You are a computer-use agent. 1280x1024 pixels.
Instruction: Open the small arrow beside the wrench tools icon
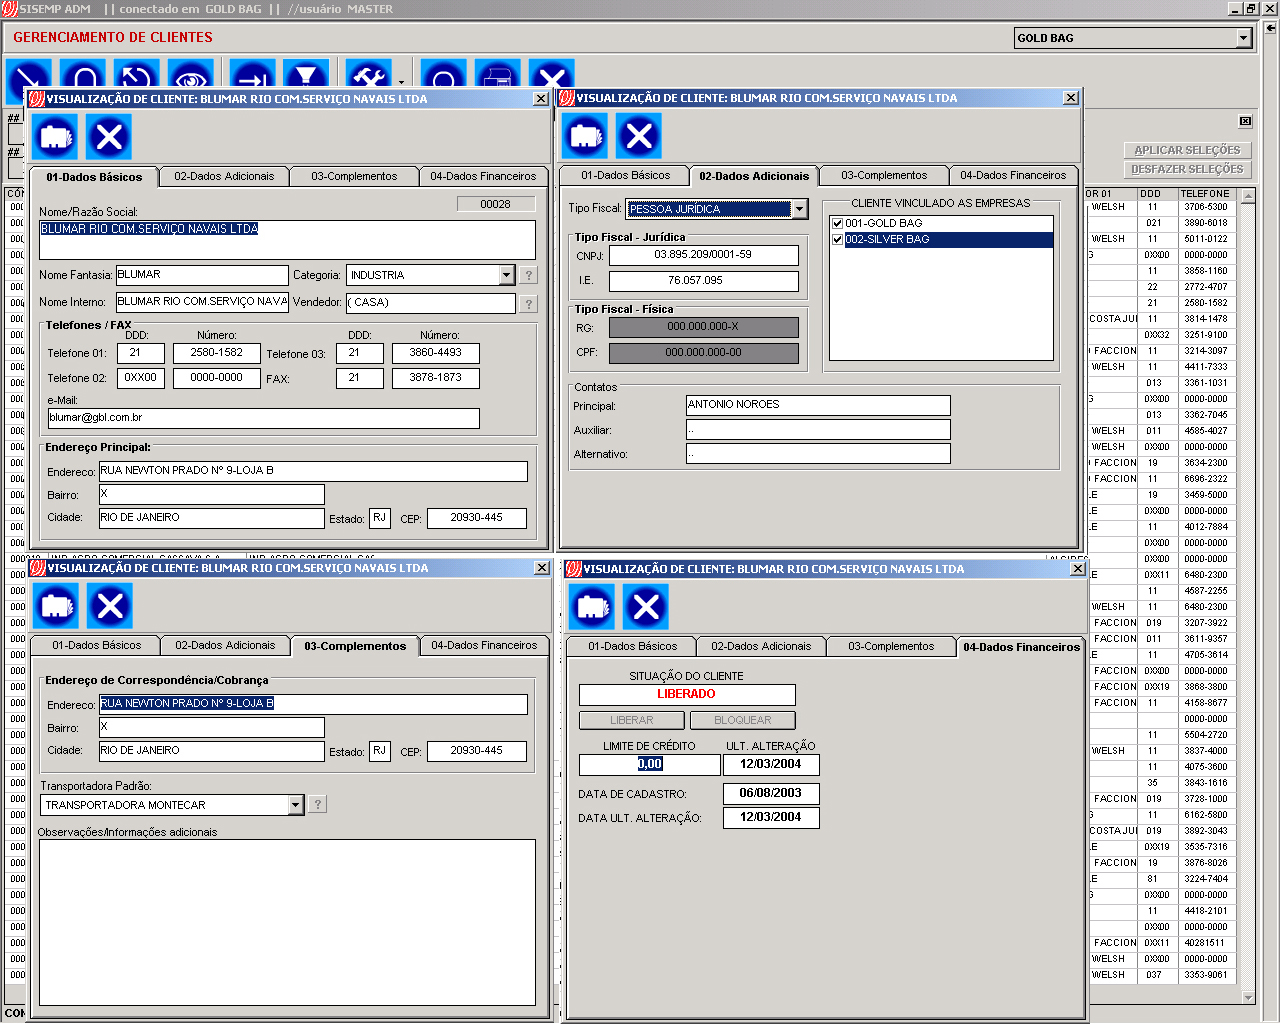[401, 82]
